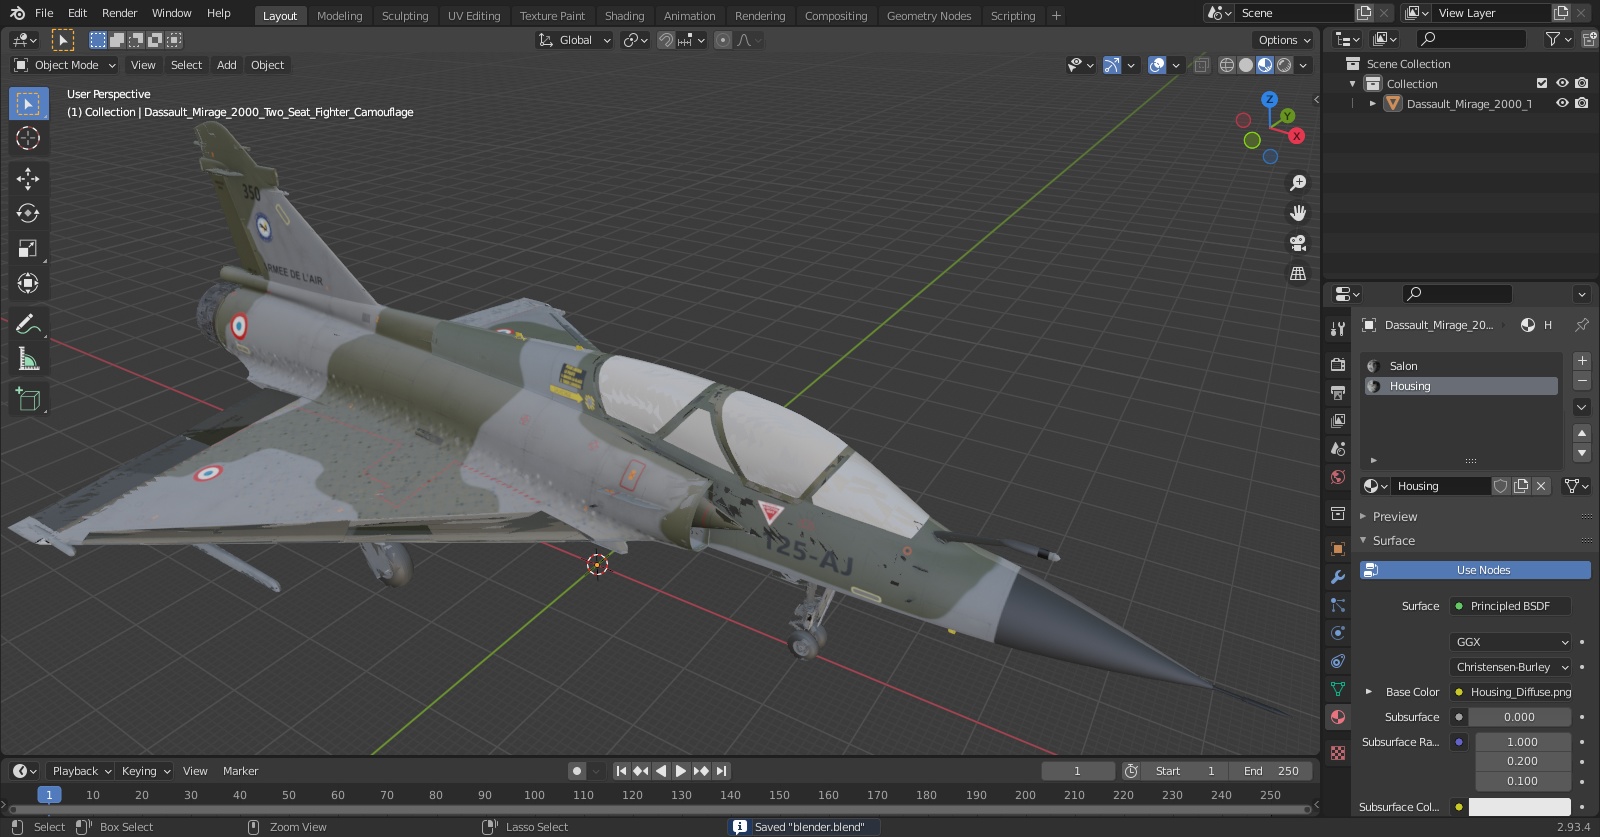The width and height of the screenshot is (1600, 837).
Task: Open Object Data properties tab
Action: [1338, 689]
